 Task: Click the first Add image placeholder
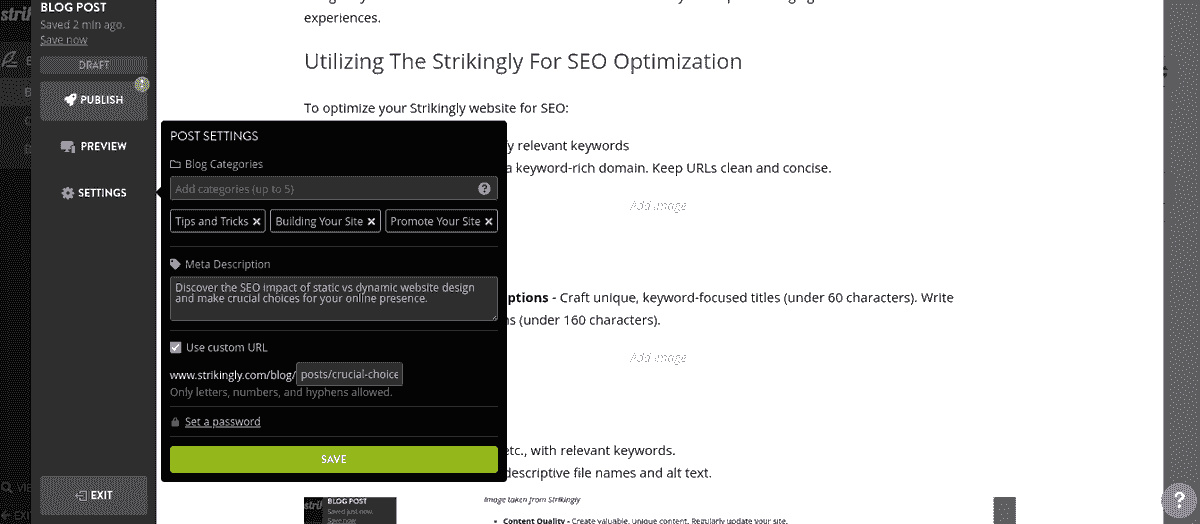pos(658,206)
